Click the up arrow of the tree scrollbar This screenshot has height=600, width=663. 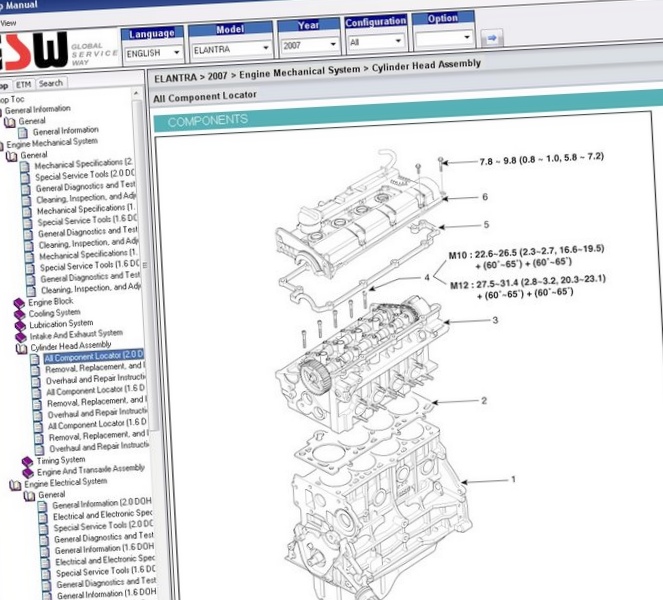tap(136, 93)
